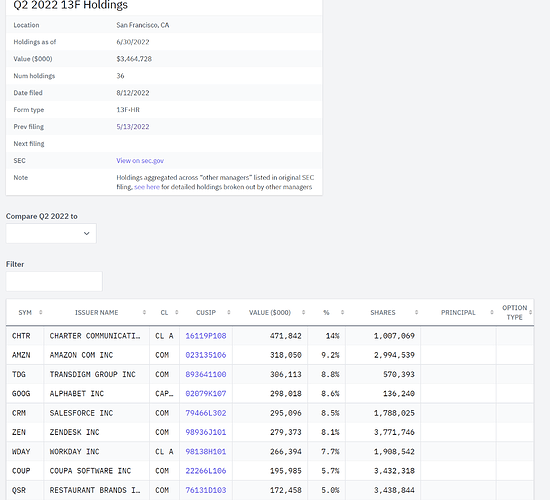Open the Compare Q2 2022 to dropdown
This screenshot has width=550, height=500.
pos(51,233)
